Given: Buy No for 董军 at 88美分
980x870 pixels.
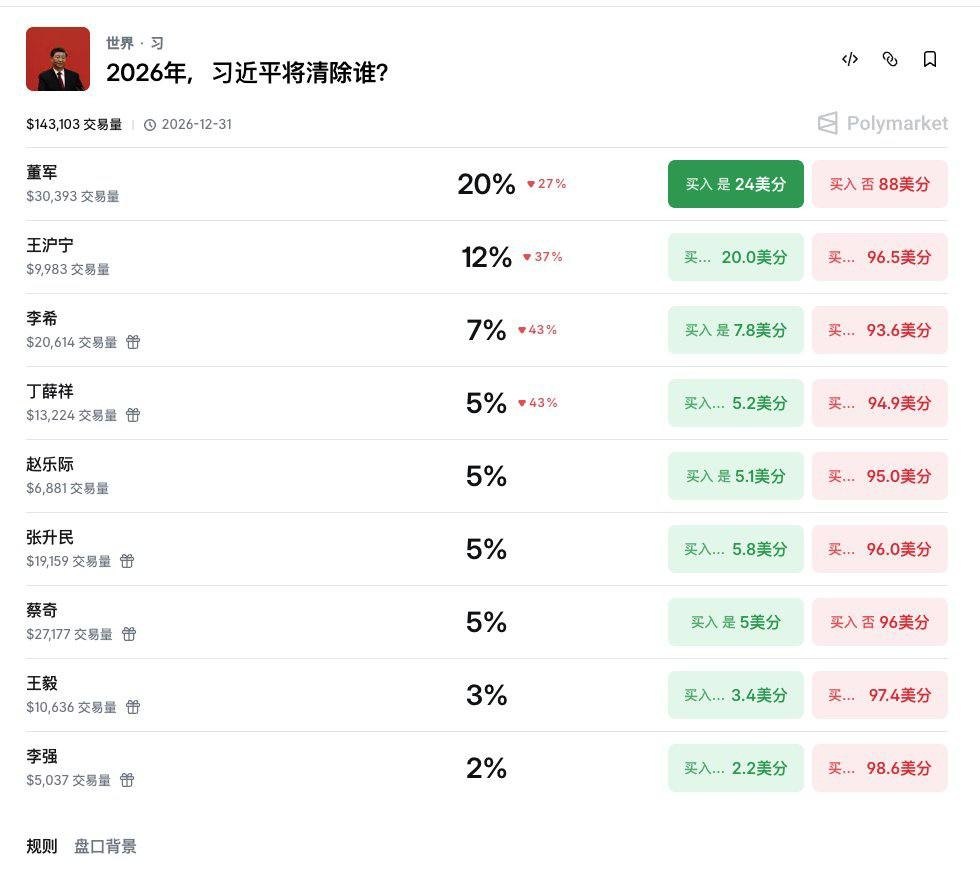Looking at the screenshot, I should (880, 184).
